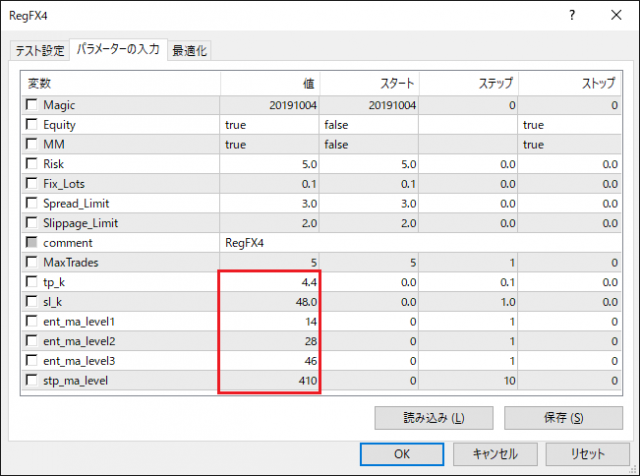Viewport: 640px width, 476px height.
Task: Click the 値 column header
Action: pos(270,84)
